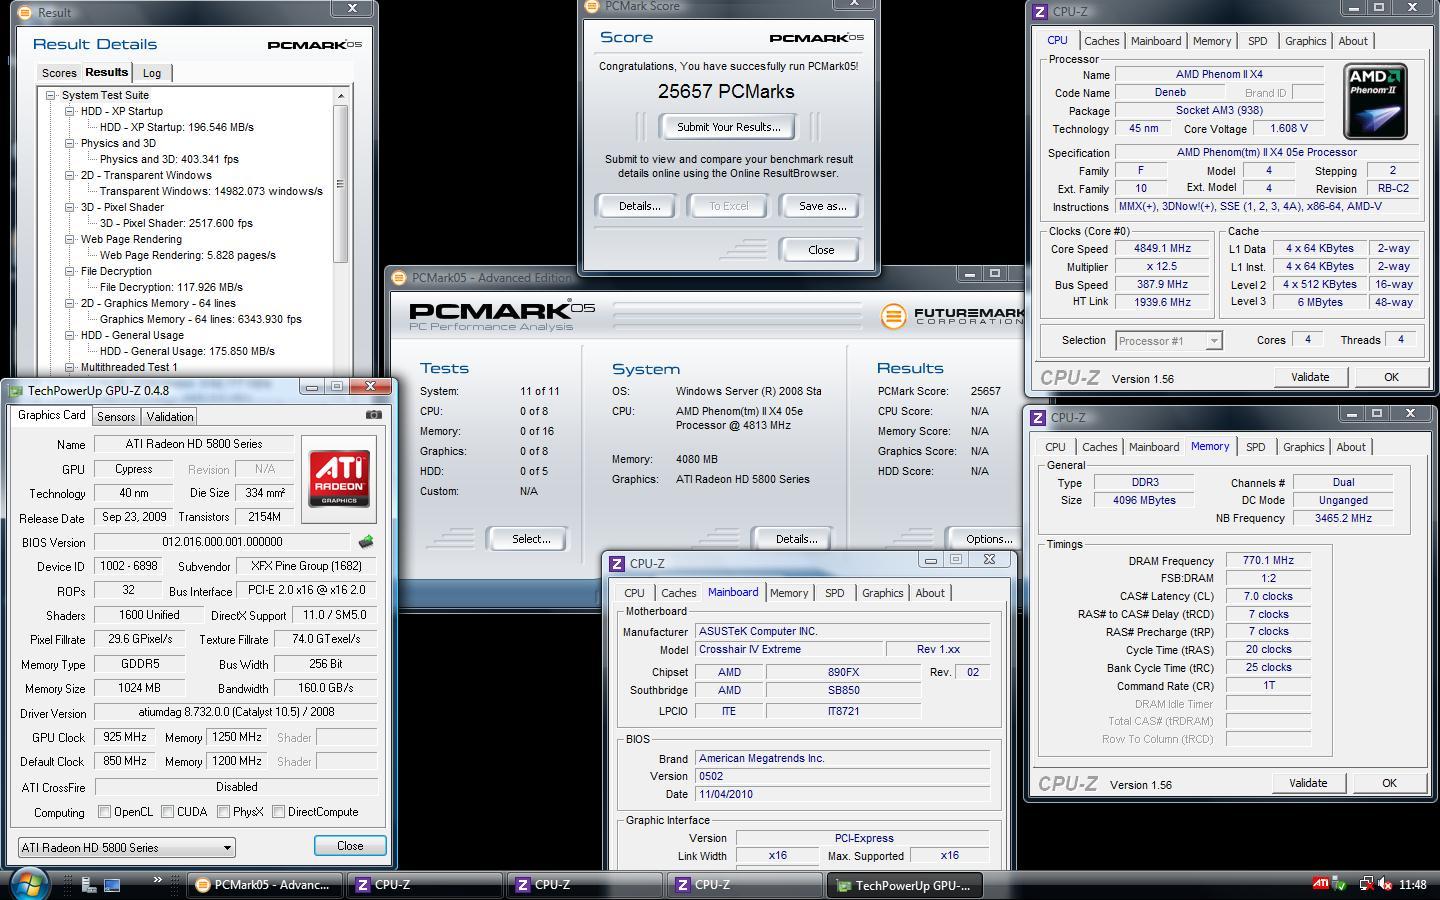Collapse the 2D - Transparent Windows node

pos(70,175)
